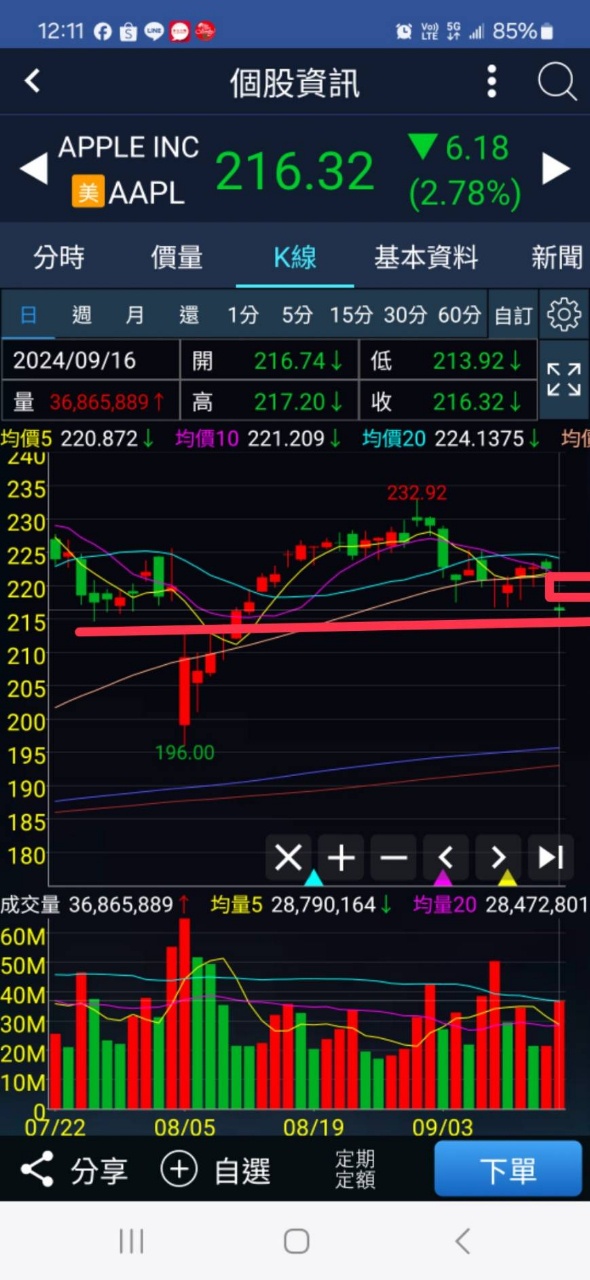Image resolution: width=590 pixels, height=1280 pixels.
Task: Close the chart crosshair with X button
Action: click(x=288, y=857)
